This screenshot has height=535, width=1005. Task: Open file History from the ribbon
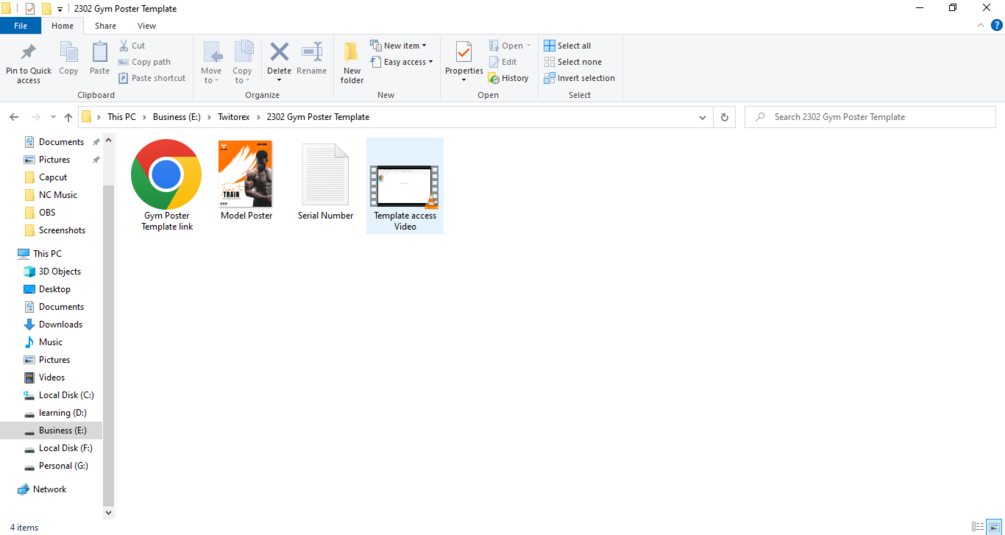pyautogui.click(x=508, y=78)
